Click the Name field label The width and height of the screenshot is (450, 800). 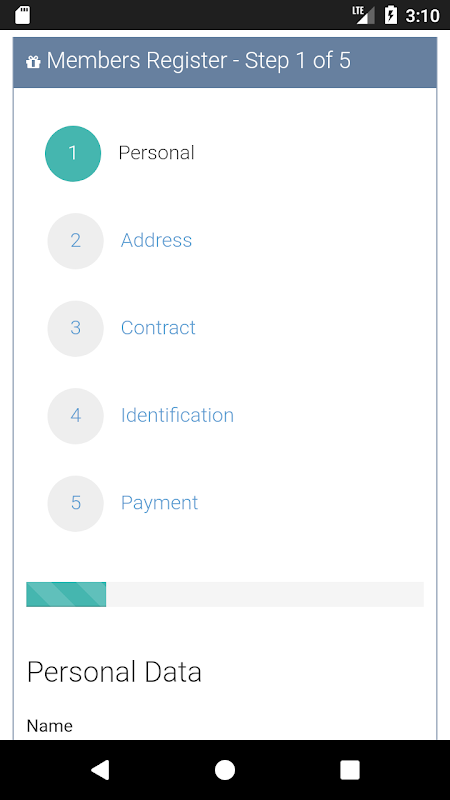click(x=49, y=726)
